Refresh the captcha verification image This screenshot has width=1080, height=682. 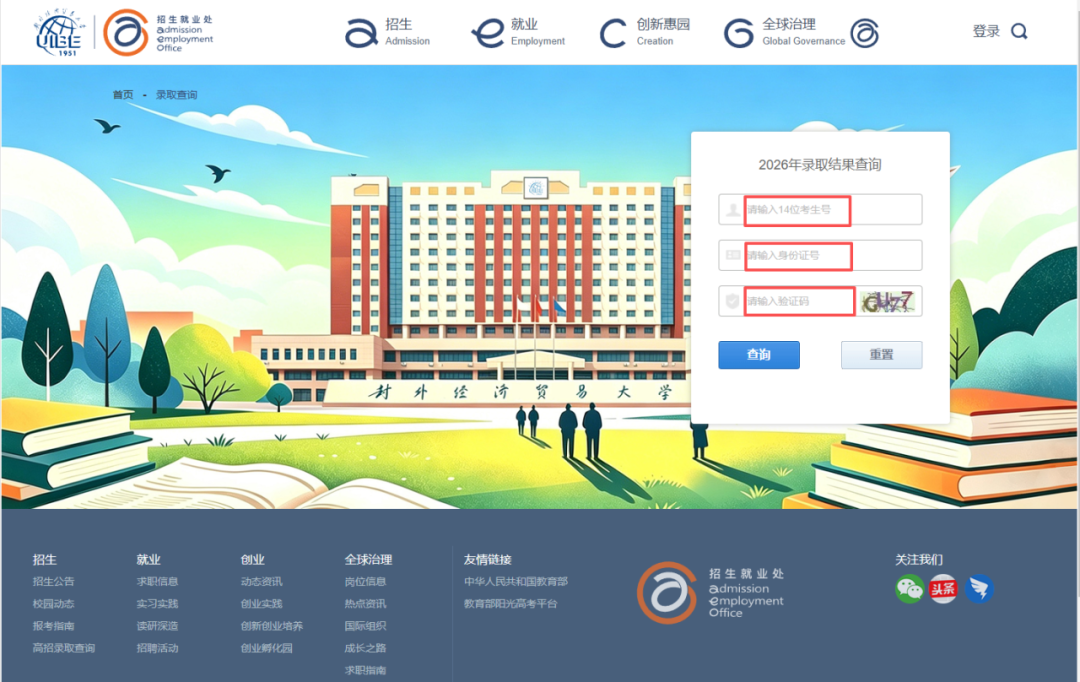(x=889, y=302)
